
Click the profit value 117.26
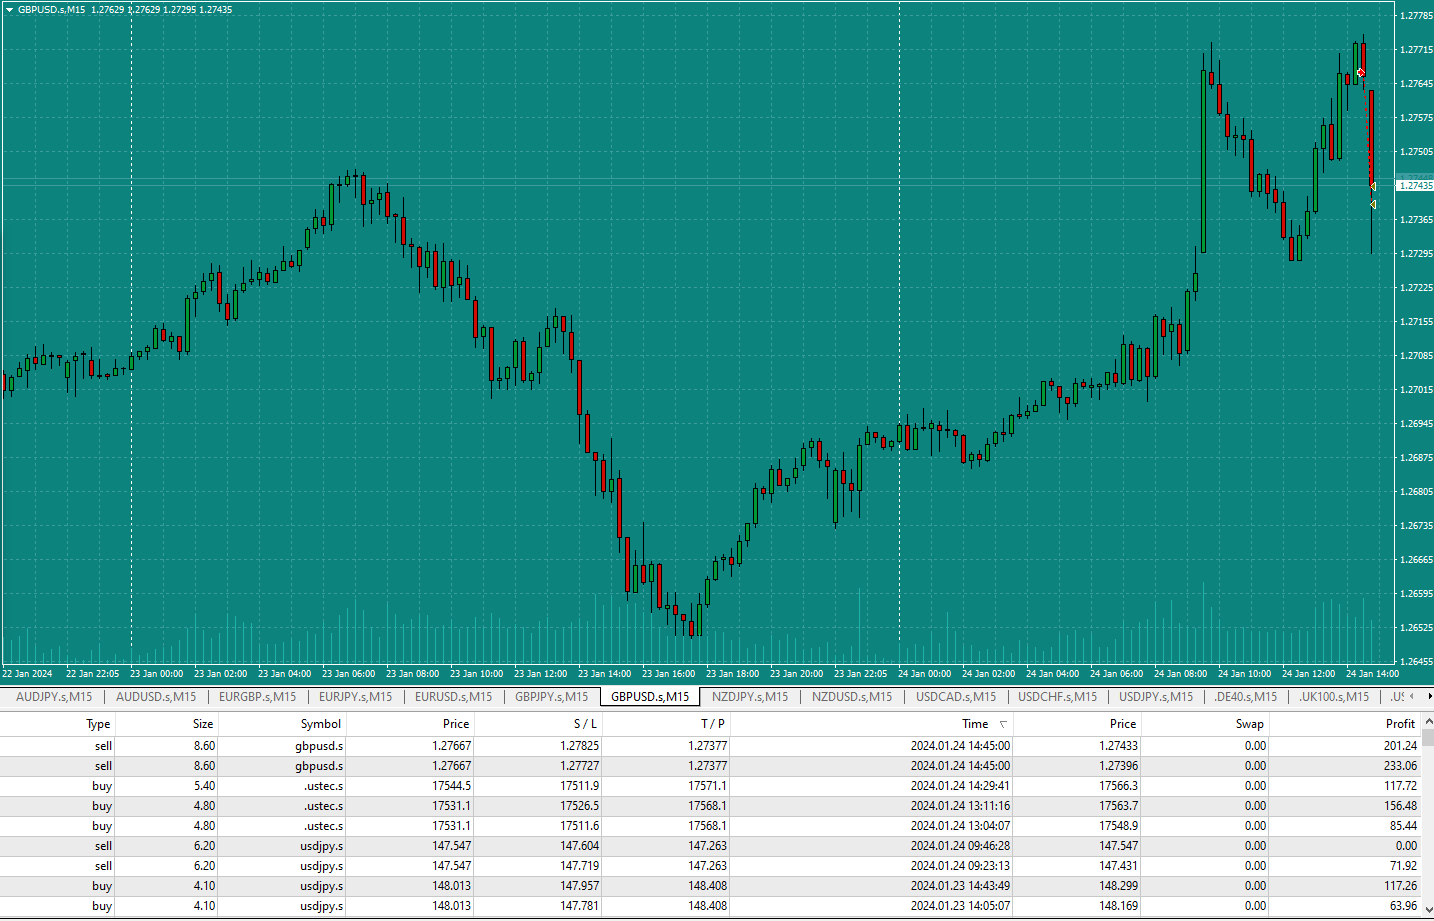1401,886
